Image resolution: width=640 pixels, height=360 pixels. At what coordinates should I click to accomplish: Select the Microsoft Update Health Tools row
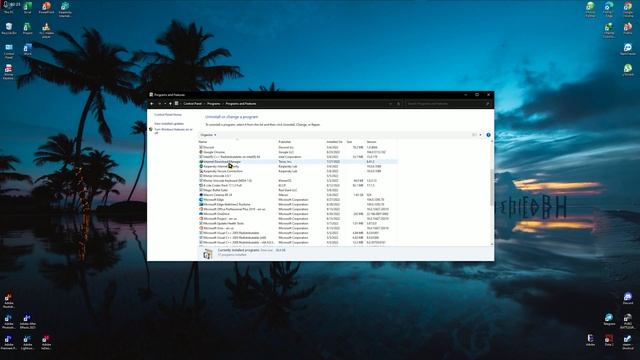click(297, 223)
